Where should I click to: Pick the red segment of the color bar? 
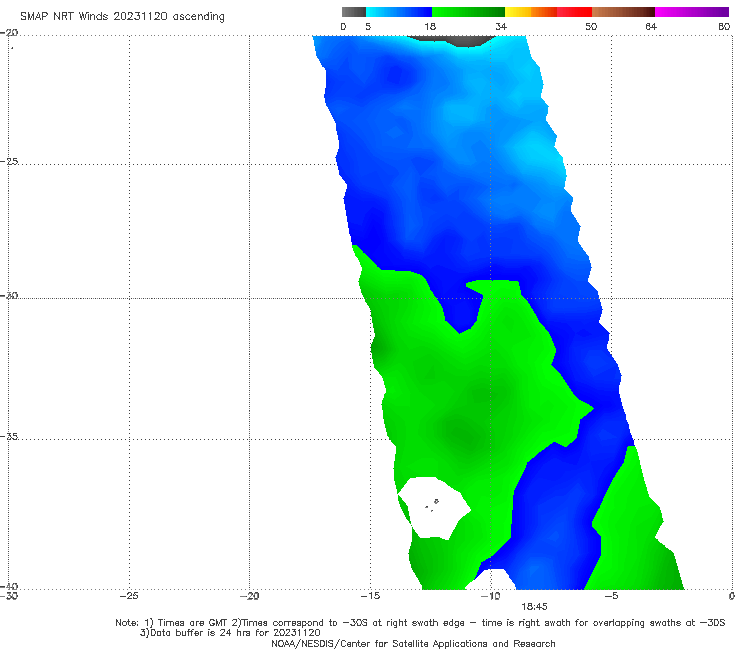tap(574, 12)
